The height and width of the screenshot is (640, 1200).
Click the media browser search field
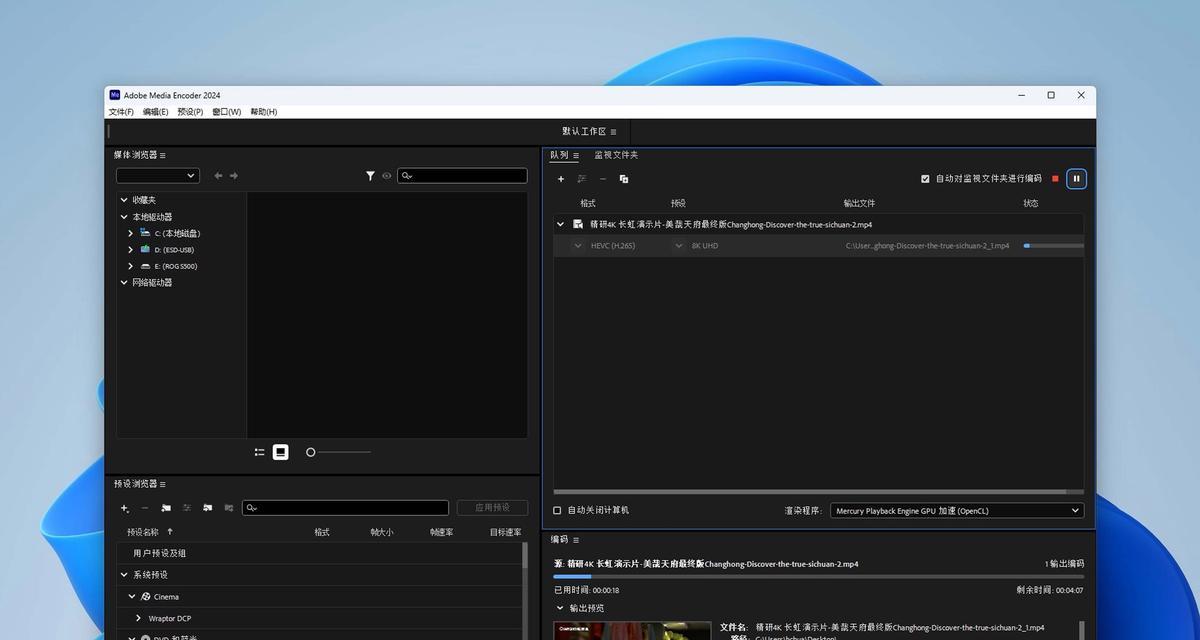click(462, 176)
